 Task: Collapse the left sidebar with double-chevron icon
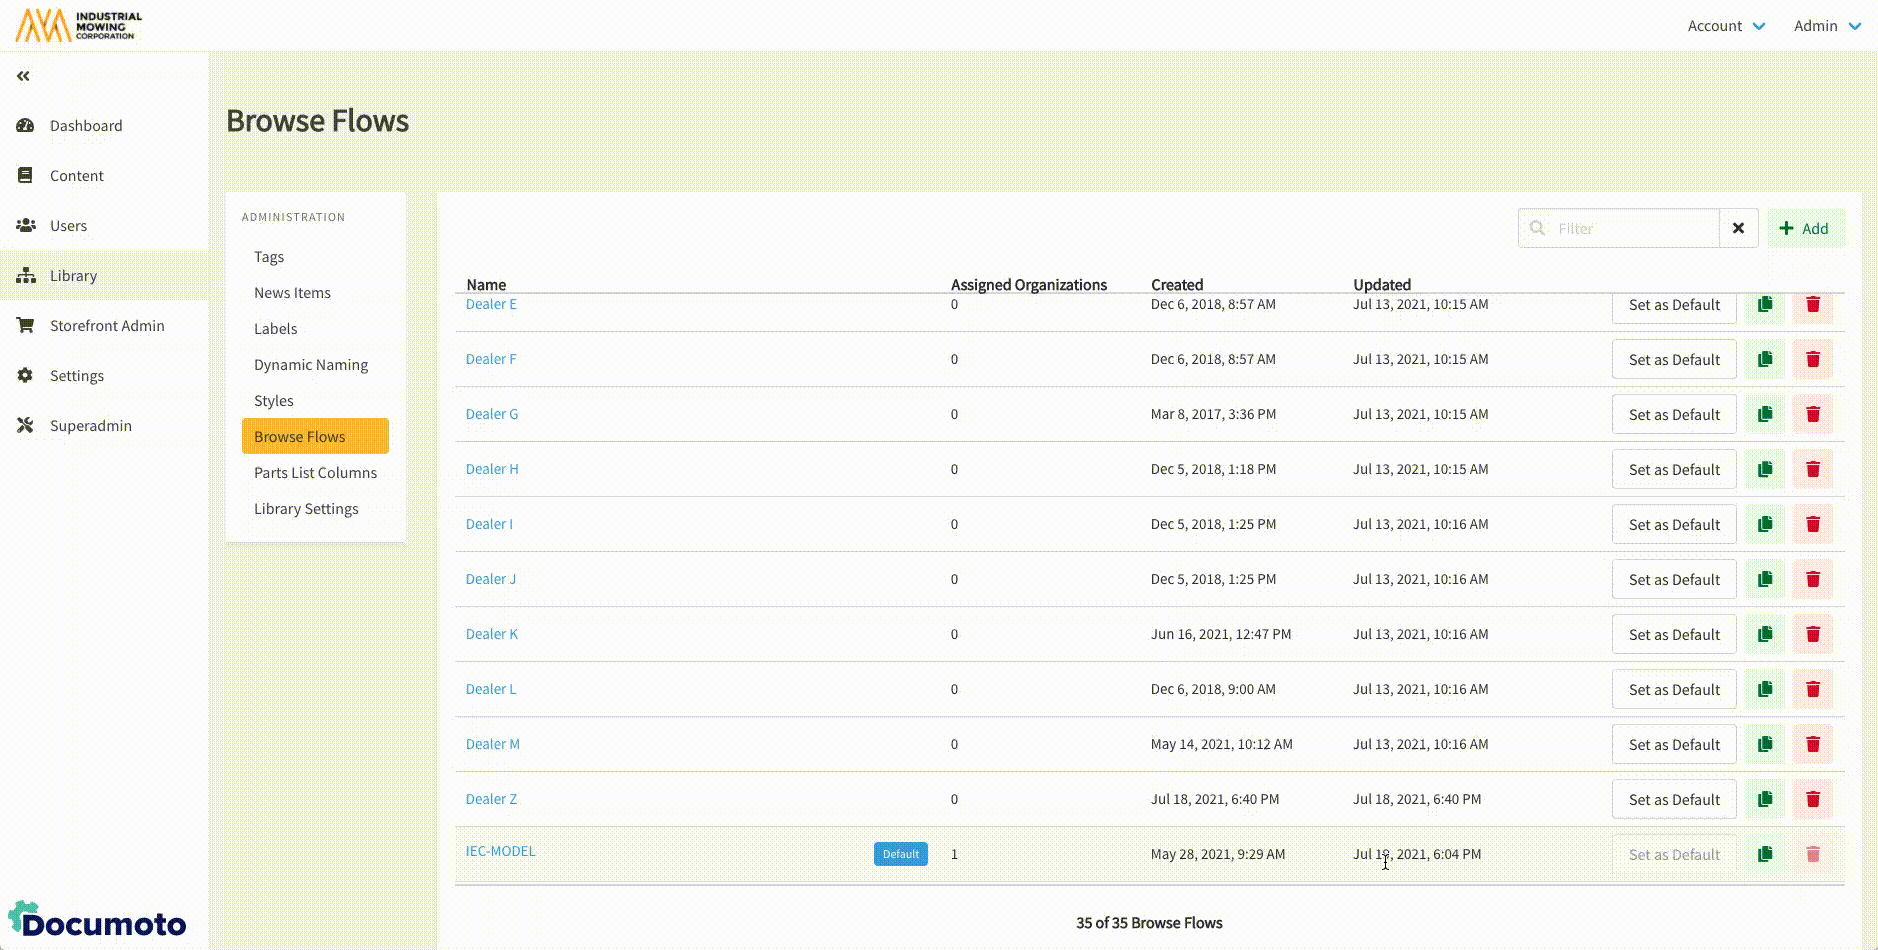(23, 76)
